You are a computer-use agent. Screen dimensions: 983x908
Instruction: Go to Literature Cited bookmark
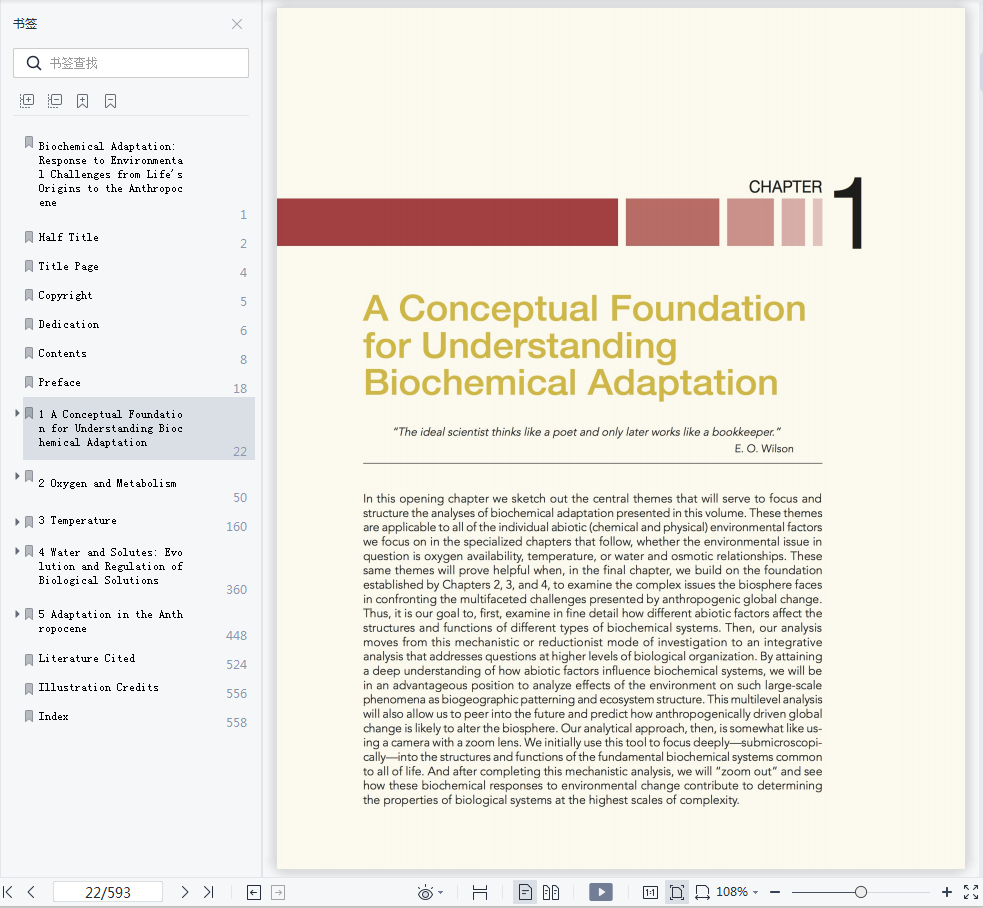[87, 658]
